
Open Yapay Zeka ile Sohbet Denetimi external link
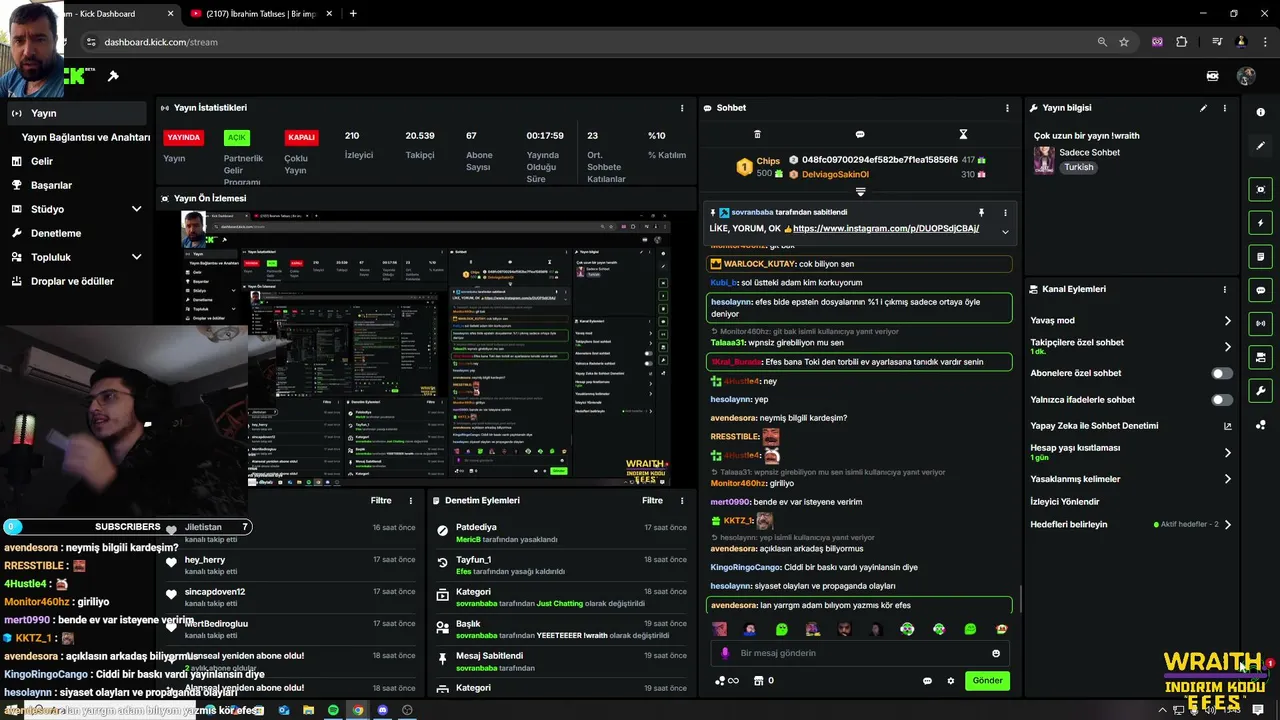pos(1228,426)
